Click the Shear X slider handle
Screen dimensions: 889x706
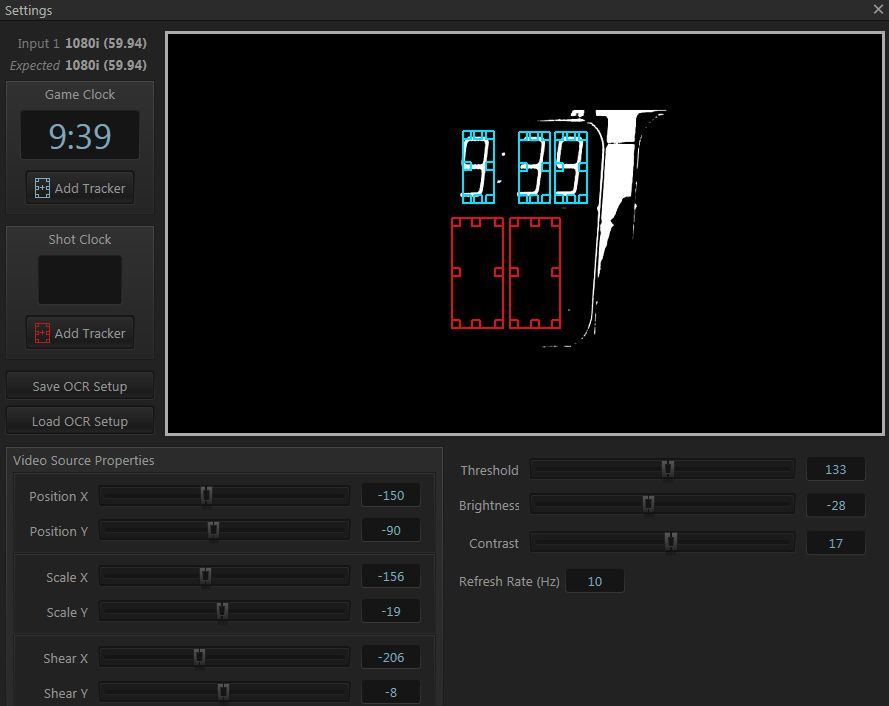(202, 658)
